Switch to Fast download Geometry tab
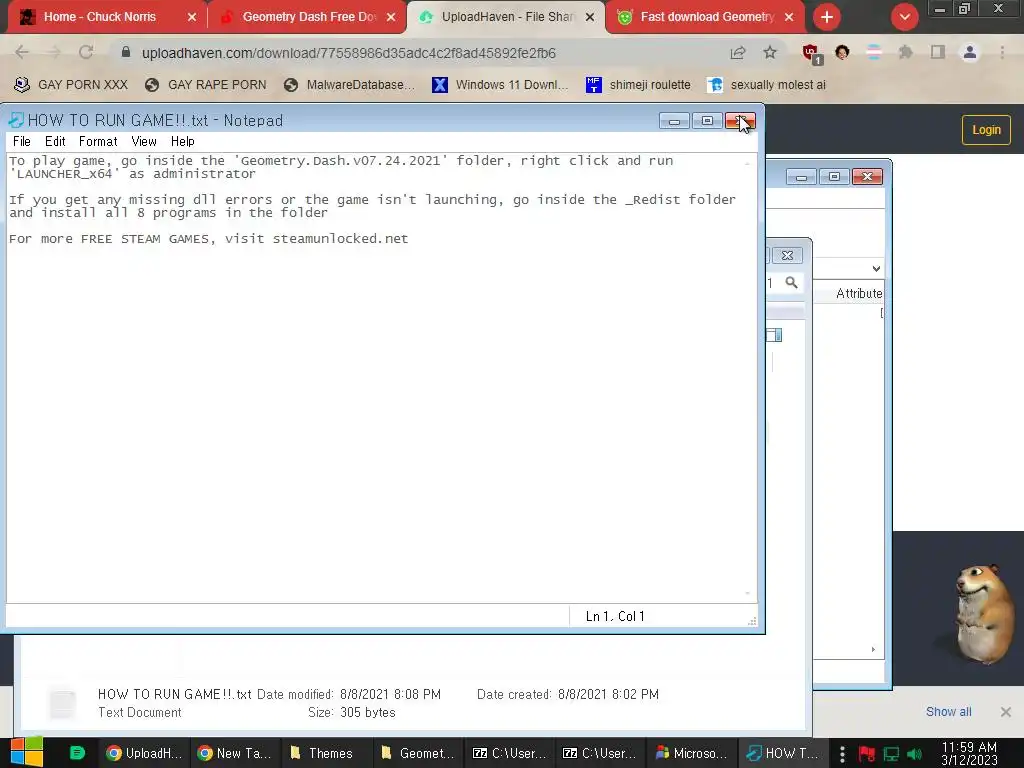Viewport: 1024px width, 768px height. point(705,17)
